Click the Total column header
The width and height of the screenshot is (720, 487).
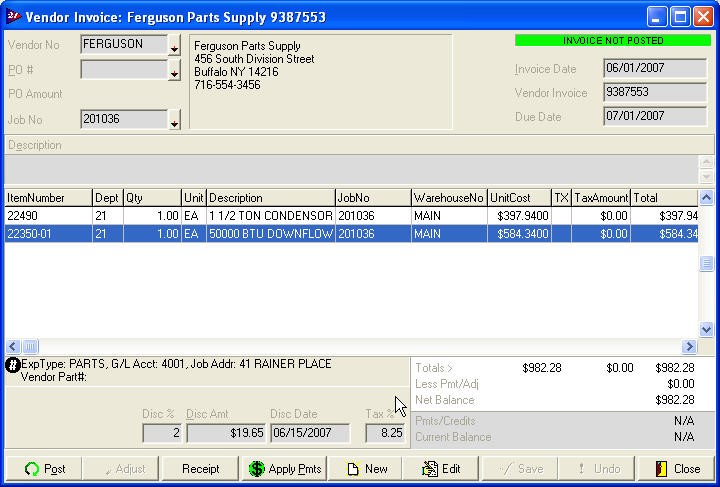664,198
